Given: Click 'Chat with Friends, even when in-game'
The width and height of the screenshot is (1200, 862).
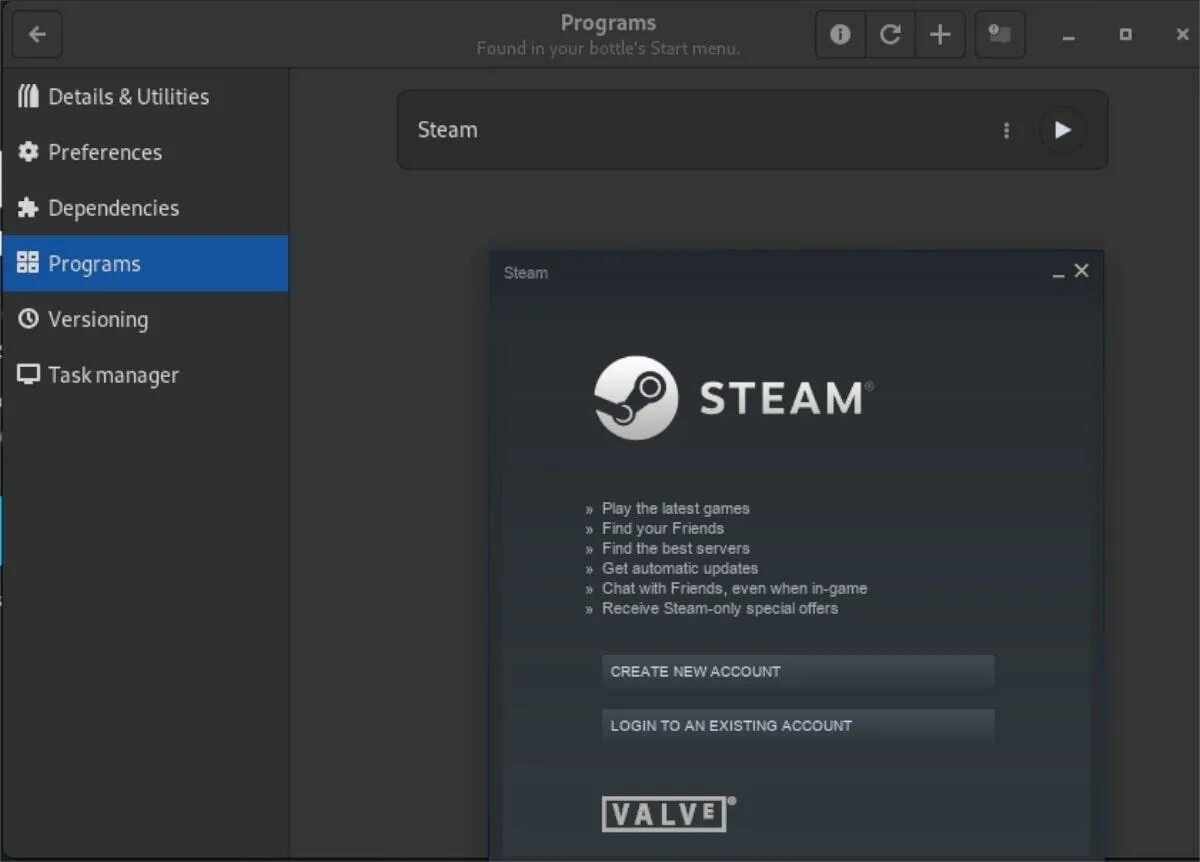Looking at the screenshot, I should coord(734,588).
